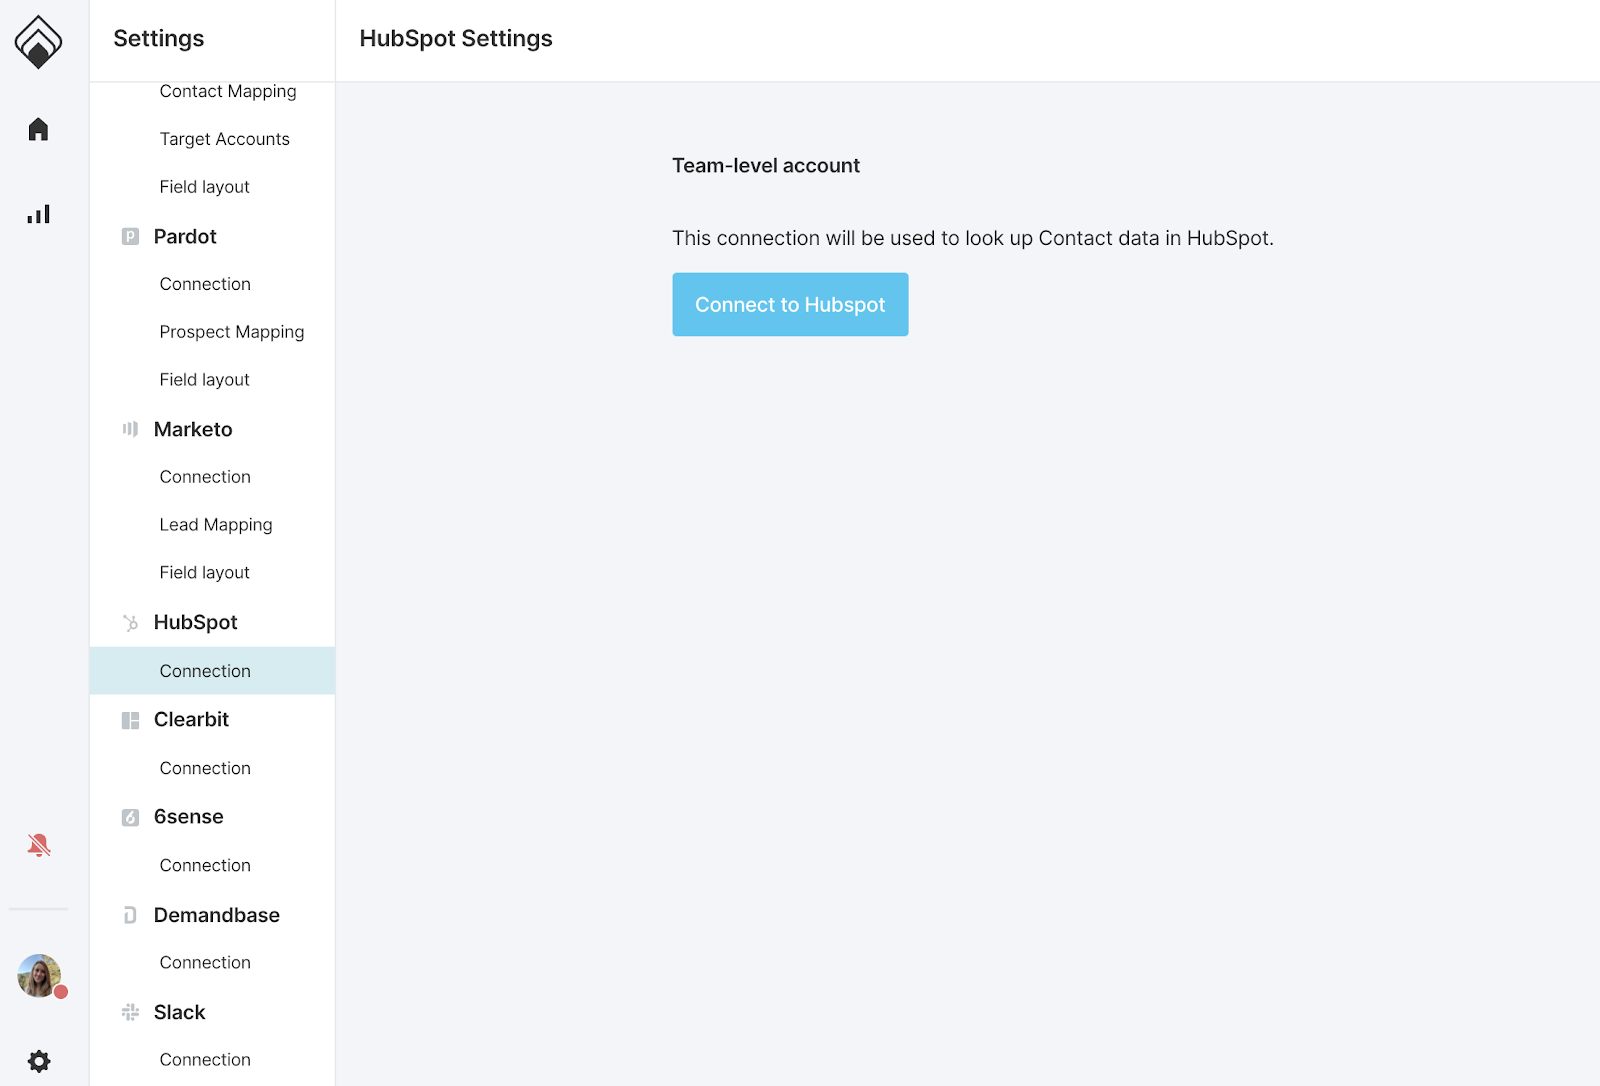Image resolution: width=1600 pixels, height=1086 pixels.
Task: Open the settings gear icon
Action: (x=38, y=1061)
